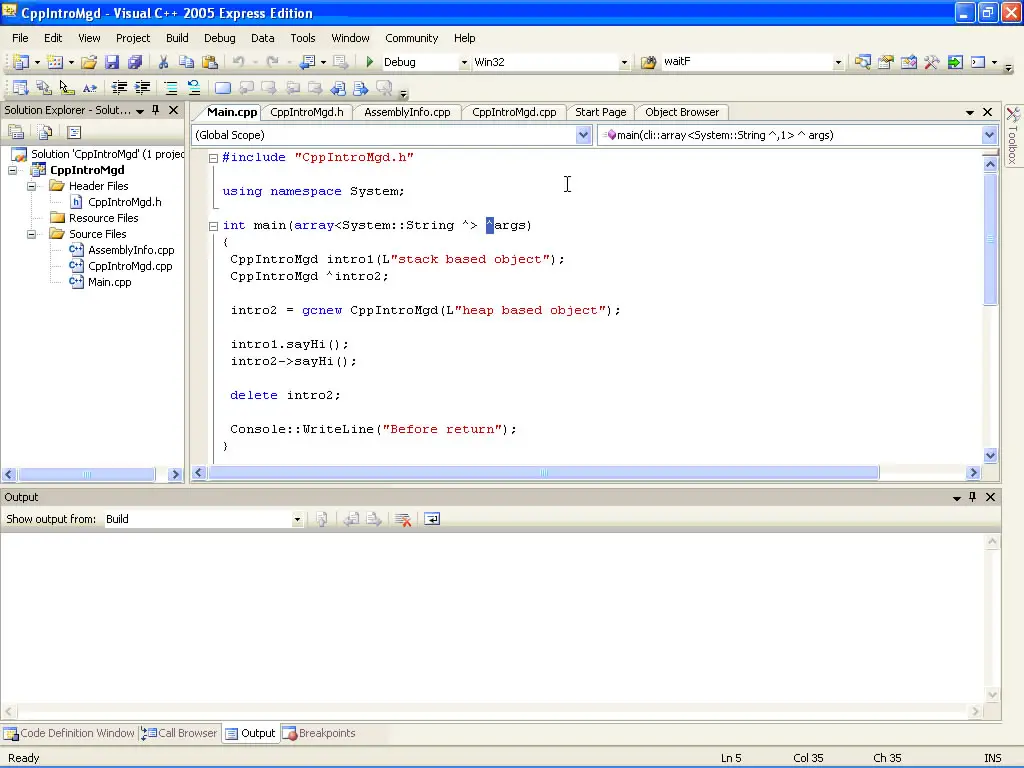This screenshot has height=768, width=1024.
Task: Toggle word wrap in Output pane
Action: pyautogui.click(x=432, y=519)
